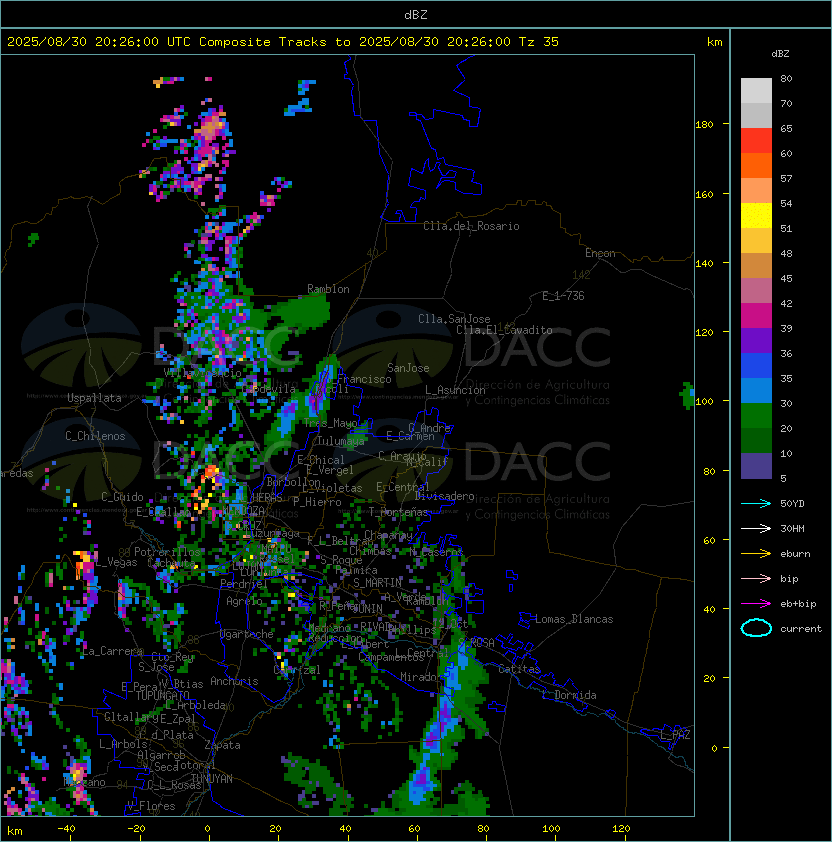Click the 'Uspallata' map label

tap(94, 398)
